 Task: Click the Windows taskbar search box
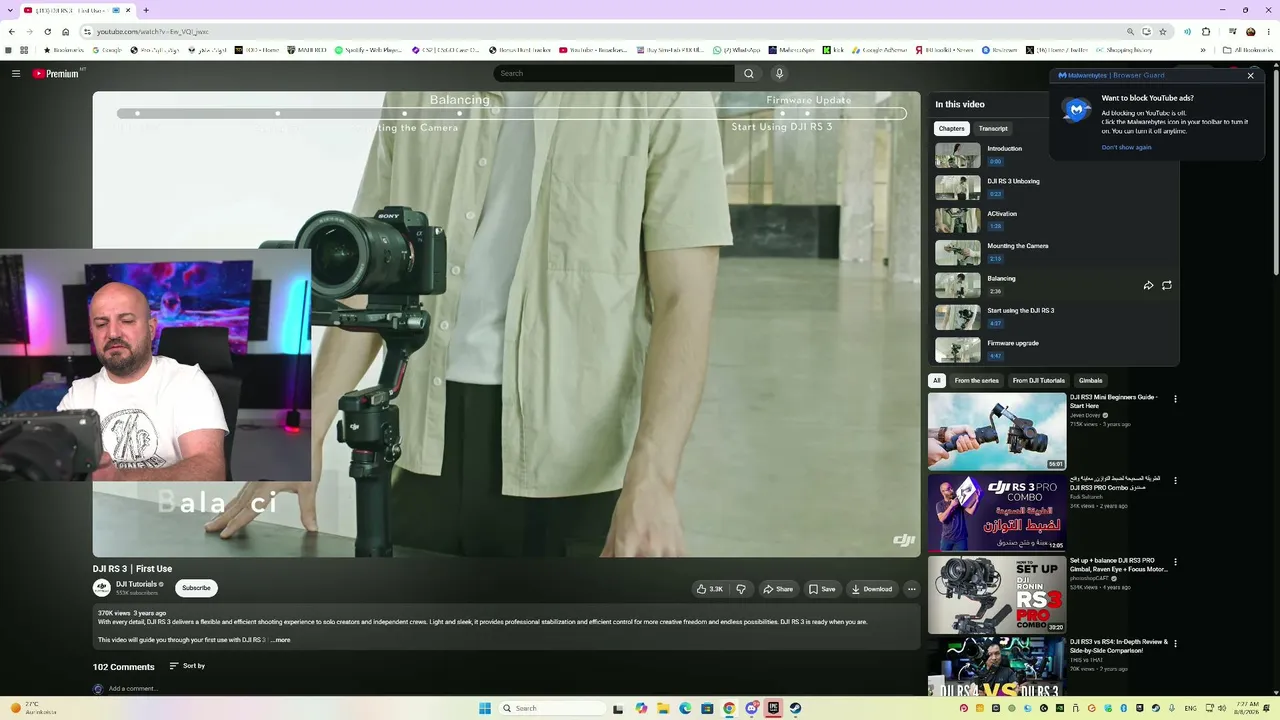(553, 708)
